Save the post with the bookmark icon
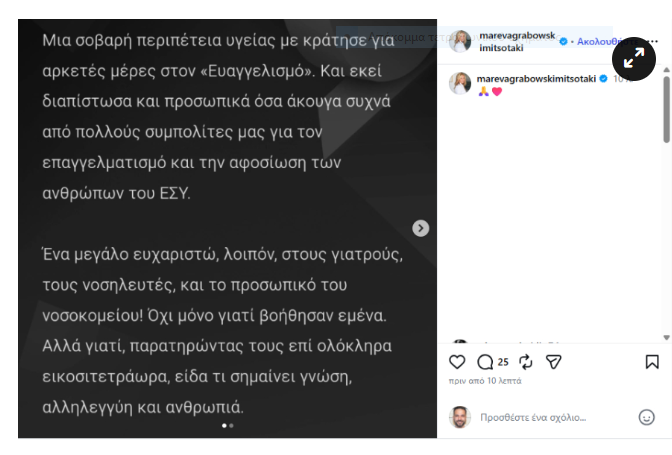Image resolution: width=672 pixels, height=455 pixels. 651,362
